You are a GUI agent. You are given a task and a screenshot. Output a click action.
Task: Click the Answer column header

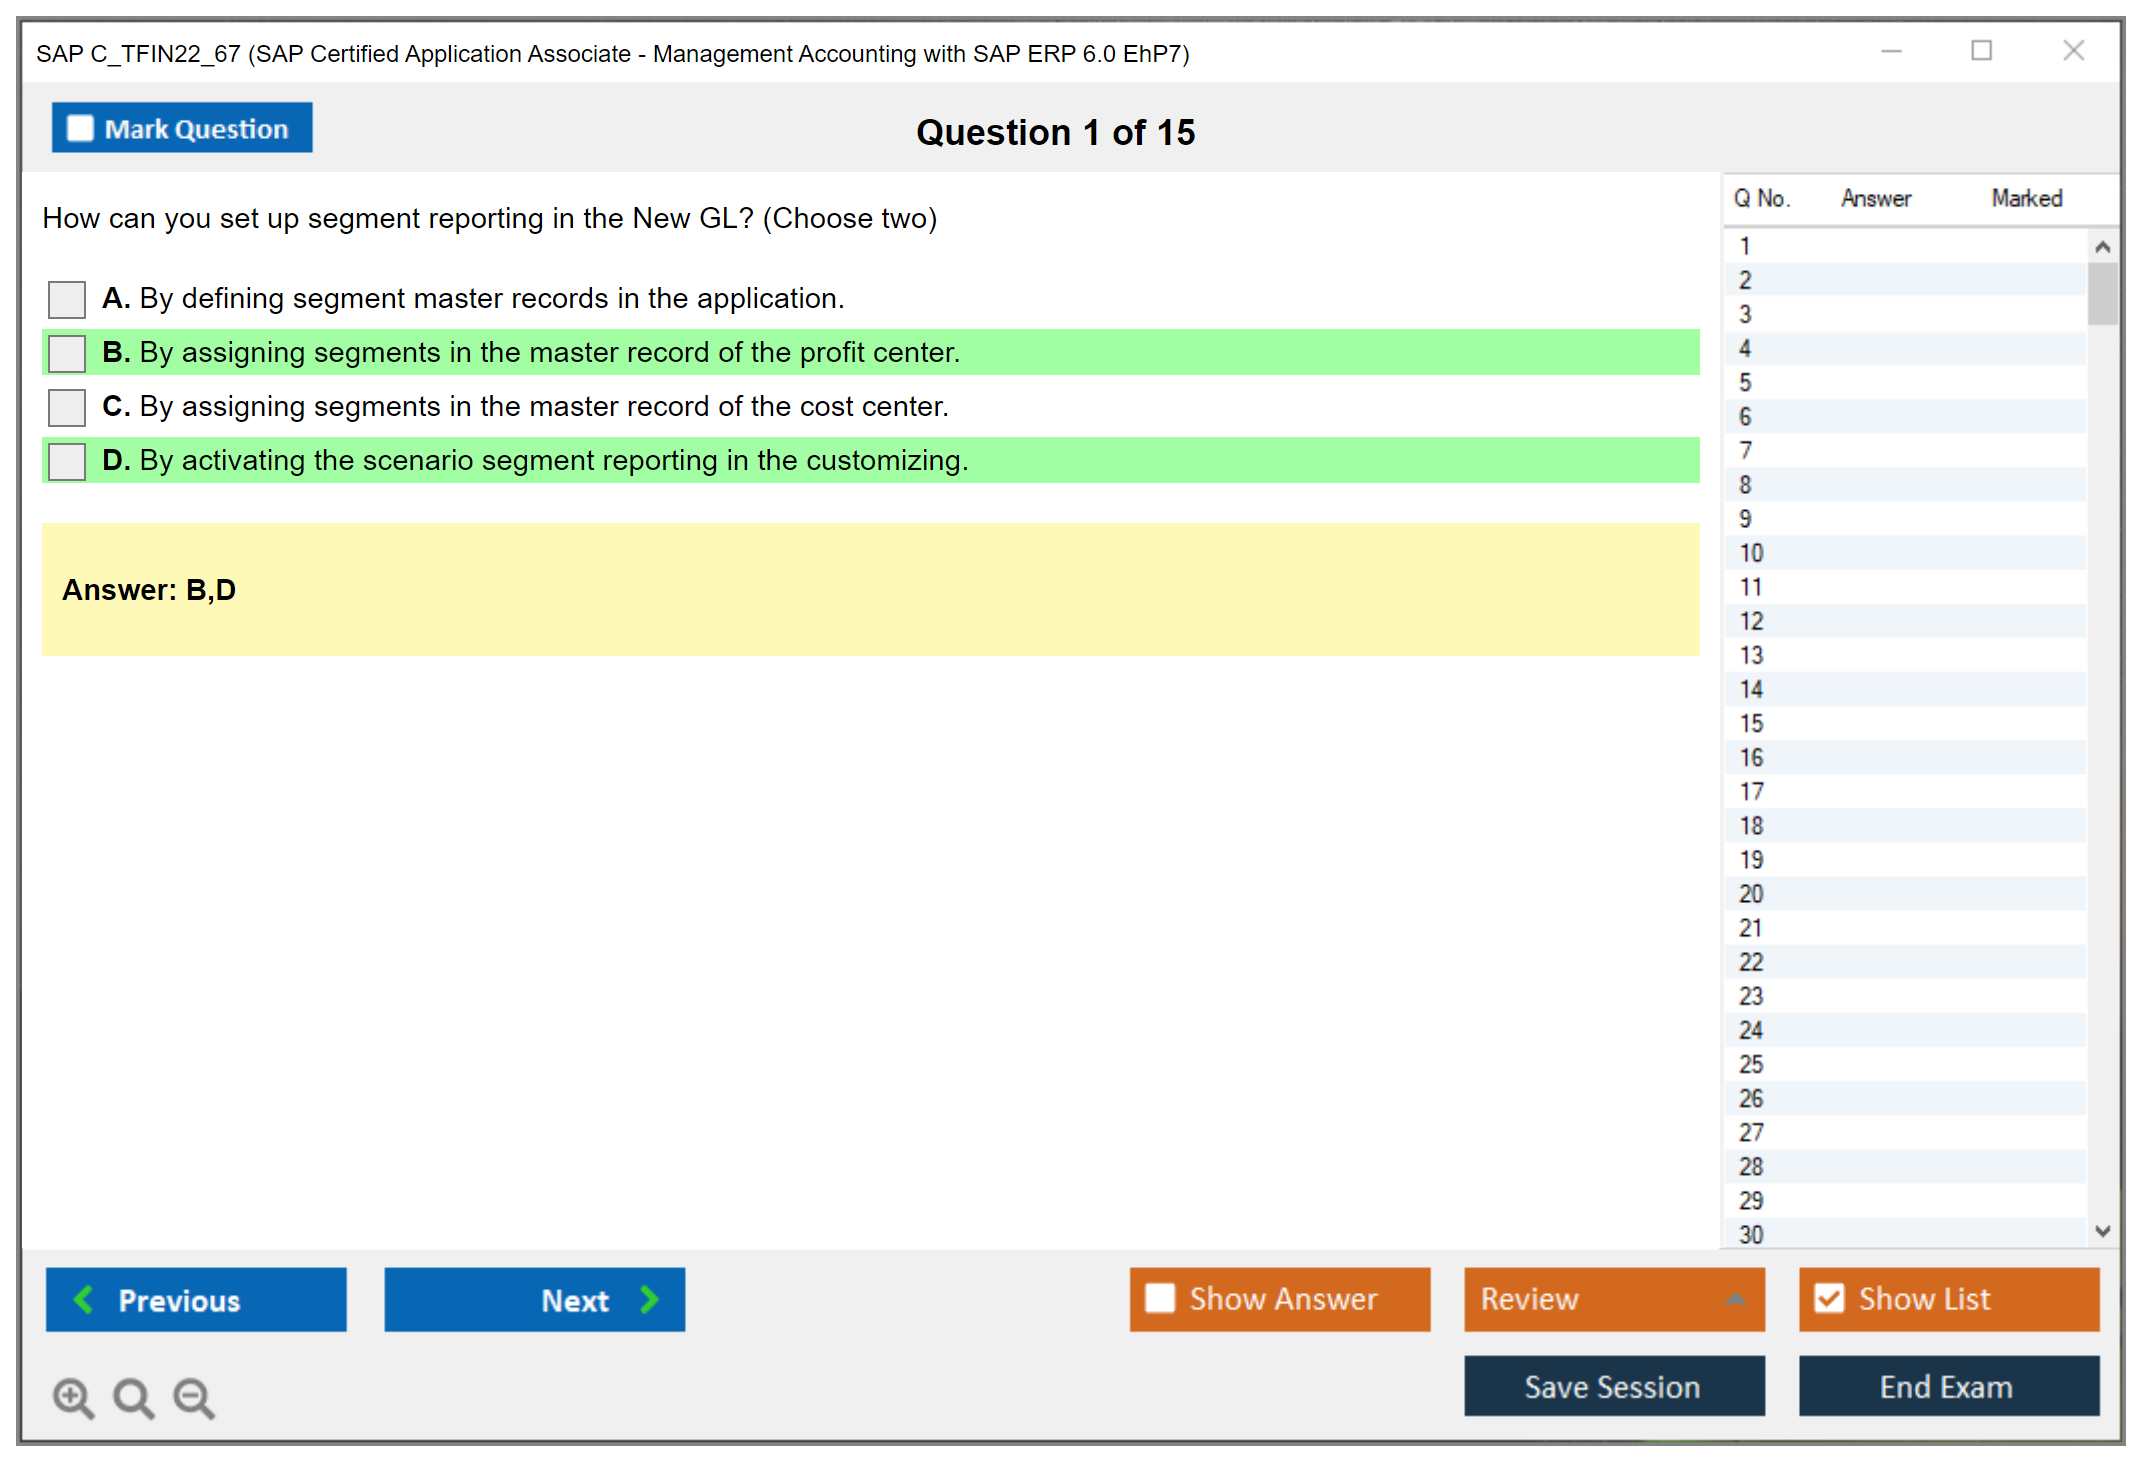[1875, 198]
